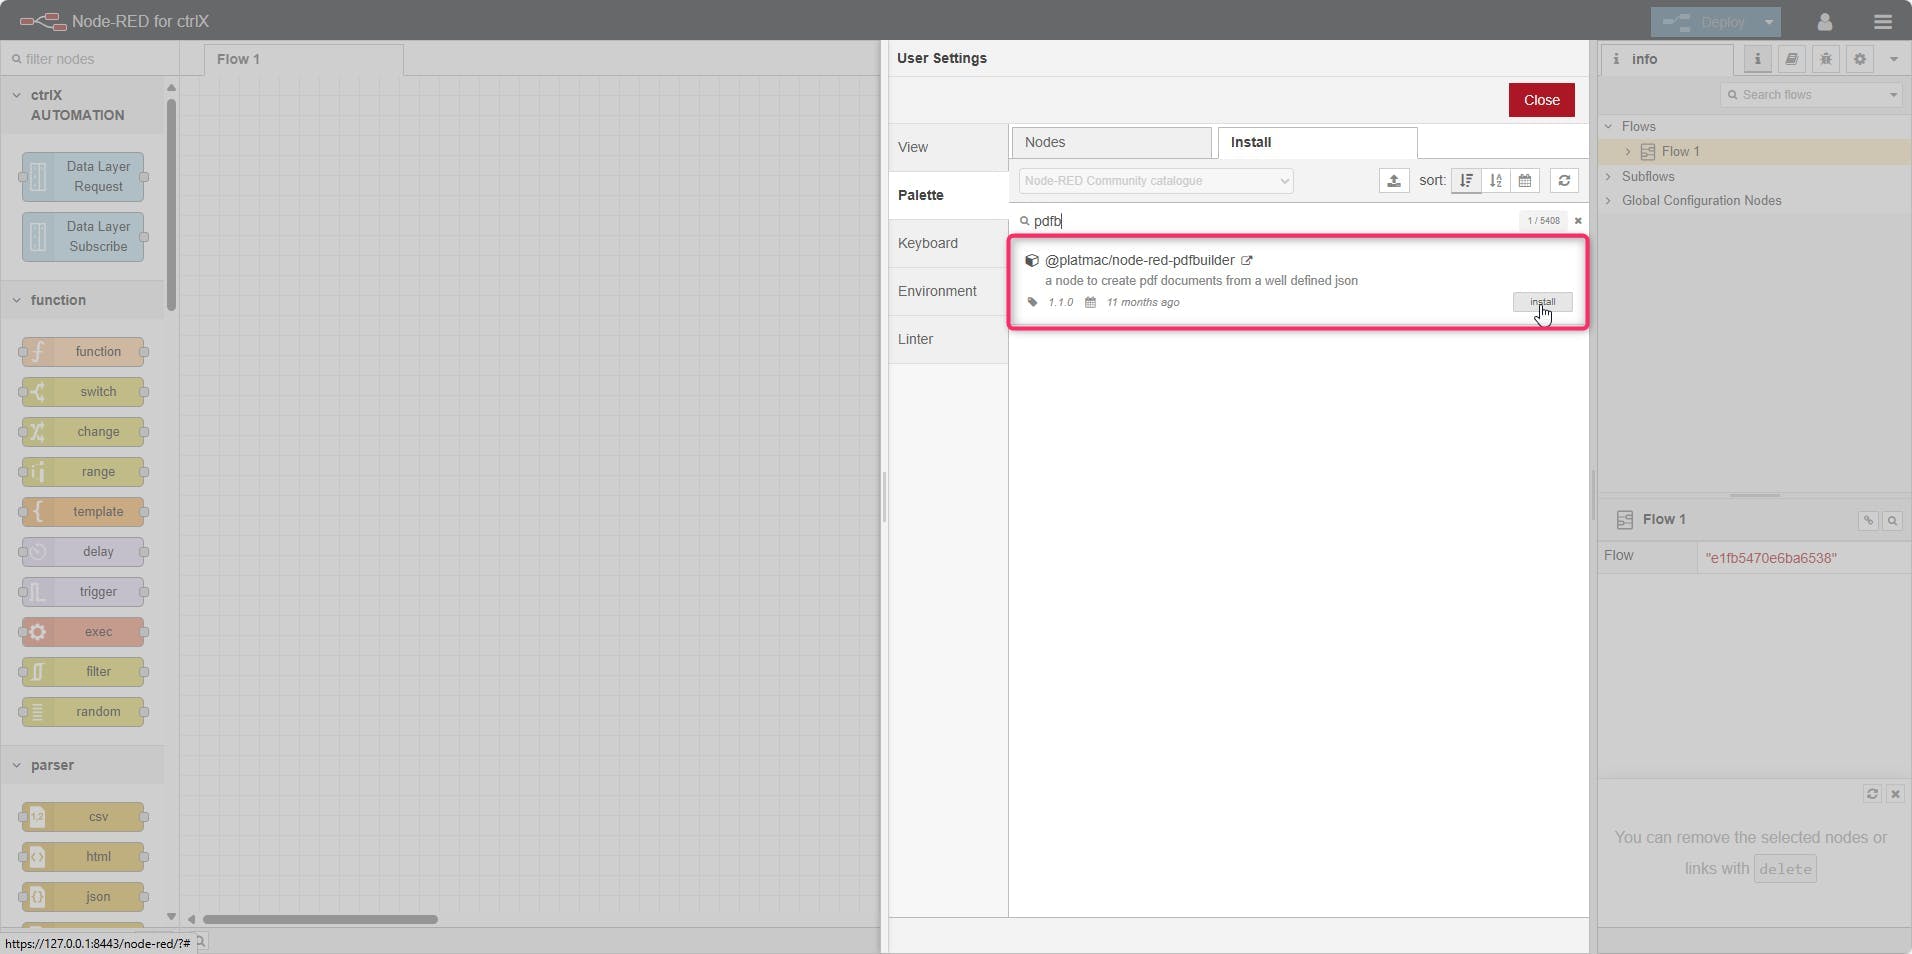This screenshot has width=1912, height=954.
Task: Open the Search flows options dropdown
Action: tap(1893, 95)
